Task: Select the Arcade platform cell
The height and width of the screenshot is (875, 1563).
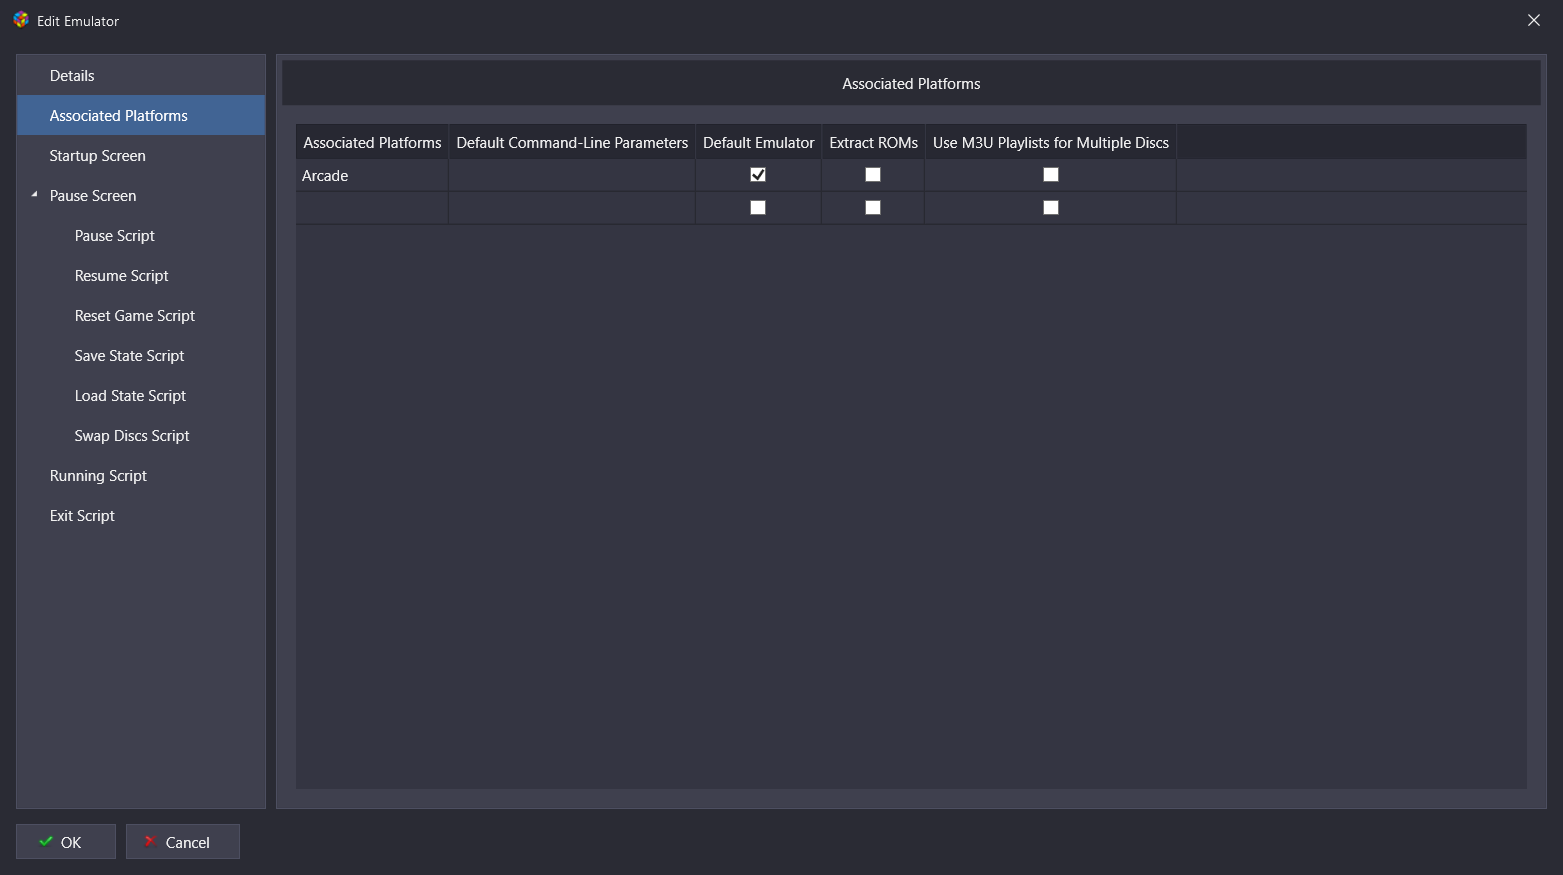Action: pyautogui.click(x=372, y=175)
